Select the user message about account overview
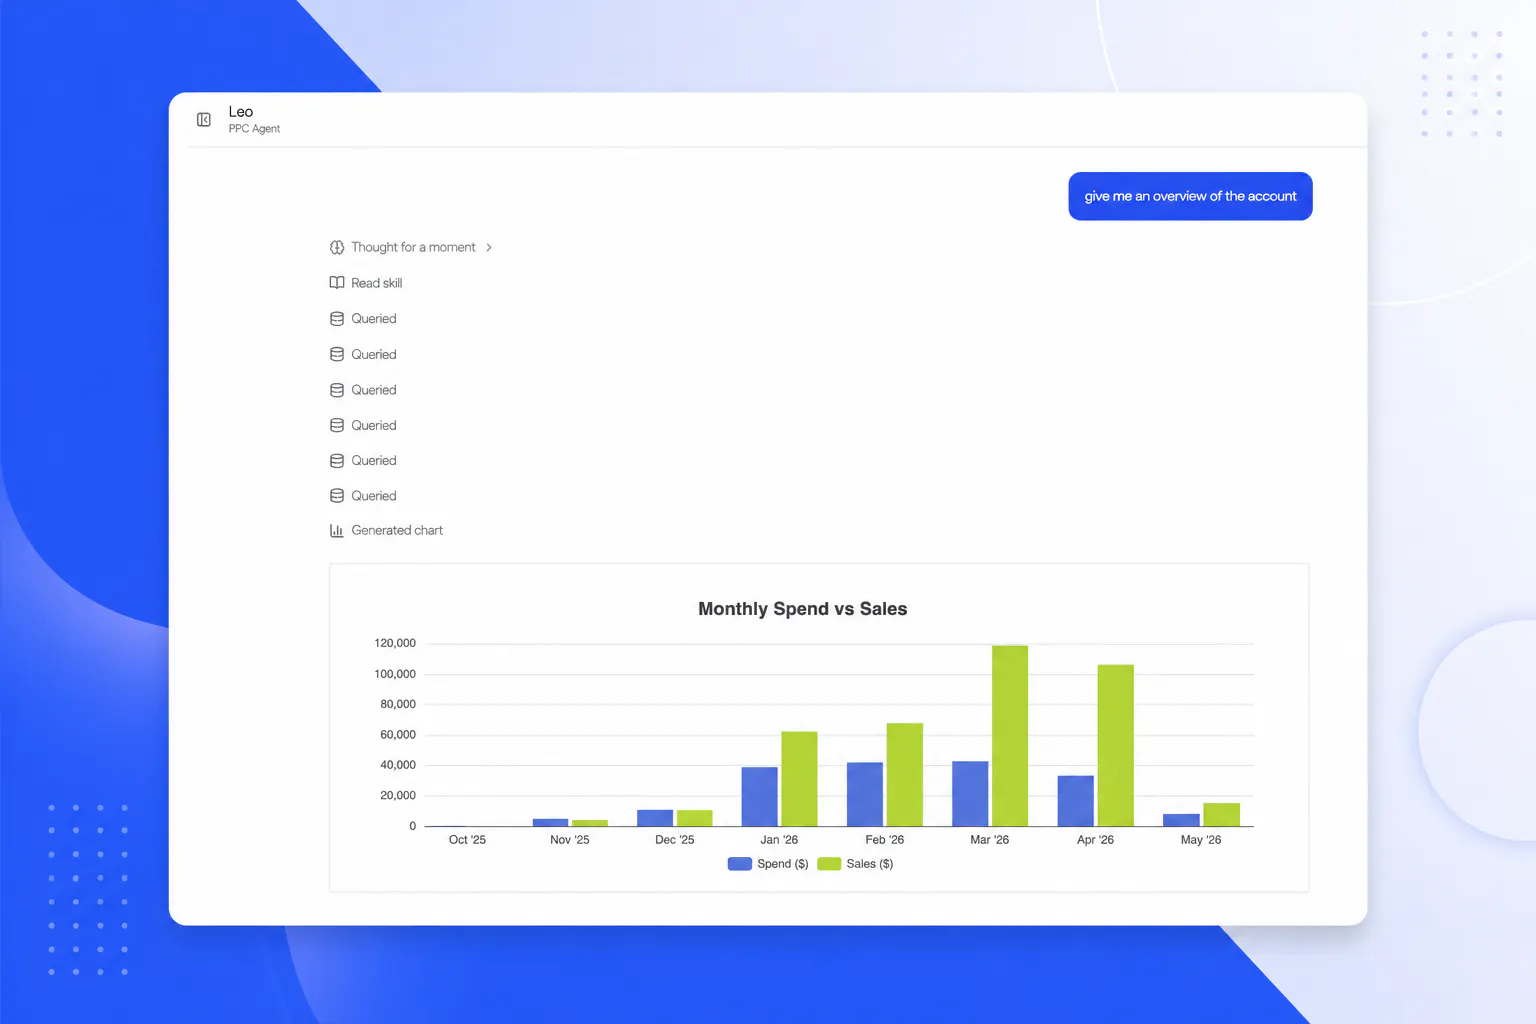 (1190, 196)
